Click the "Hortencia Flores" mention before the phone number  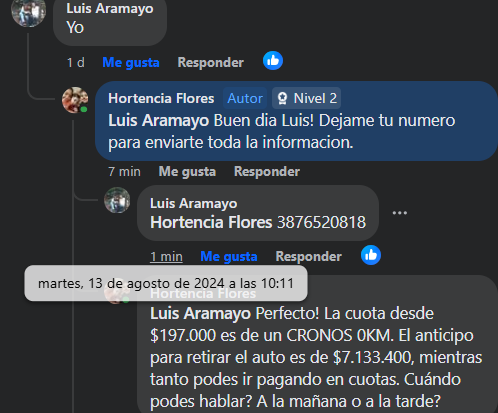pyautogui.click(x=211, y=222)
